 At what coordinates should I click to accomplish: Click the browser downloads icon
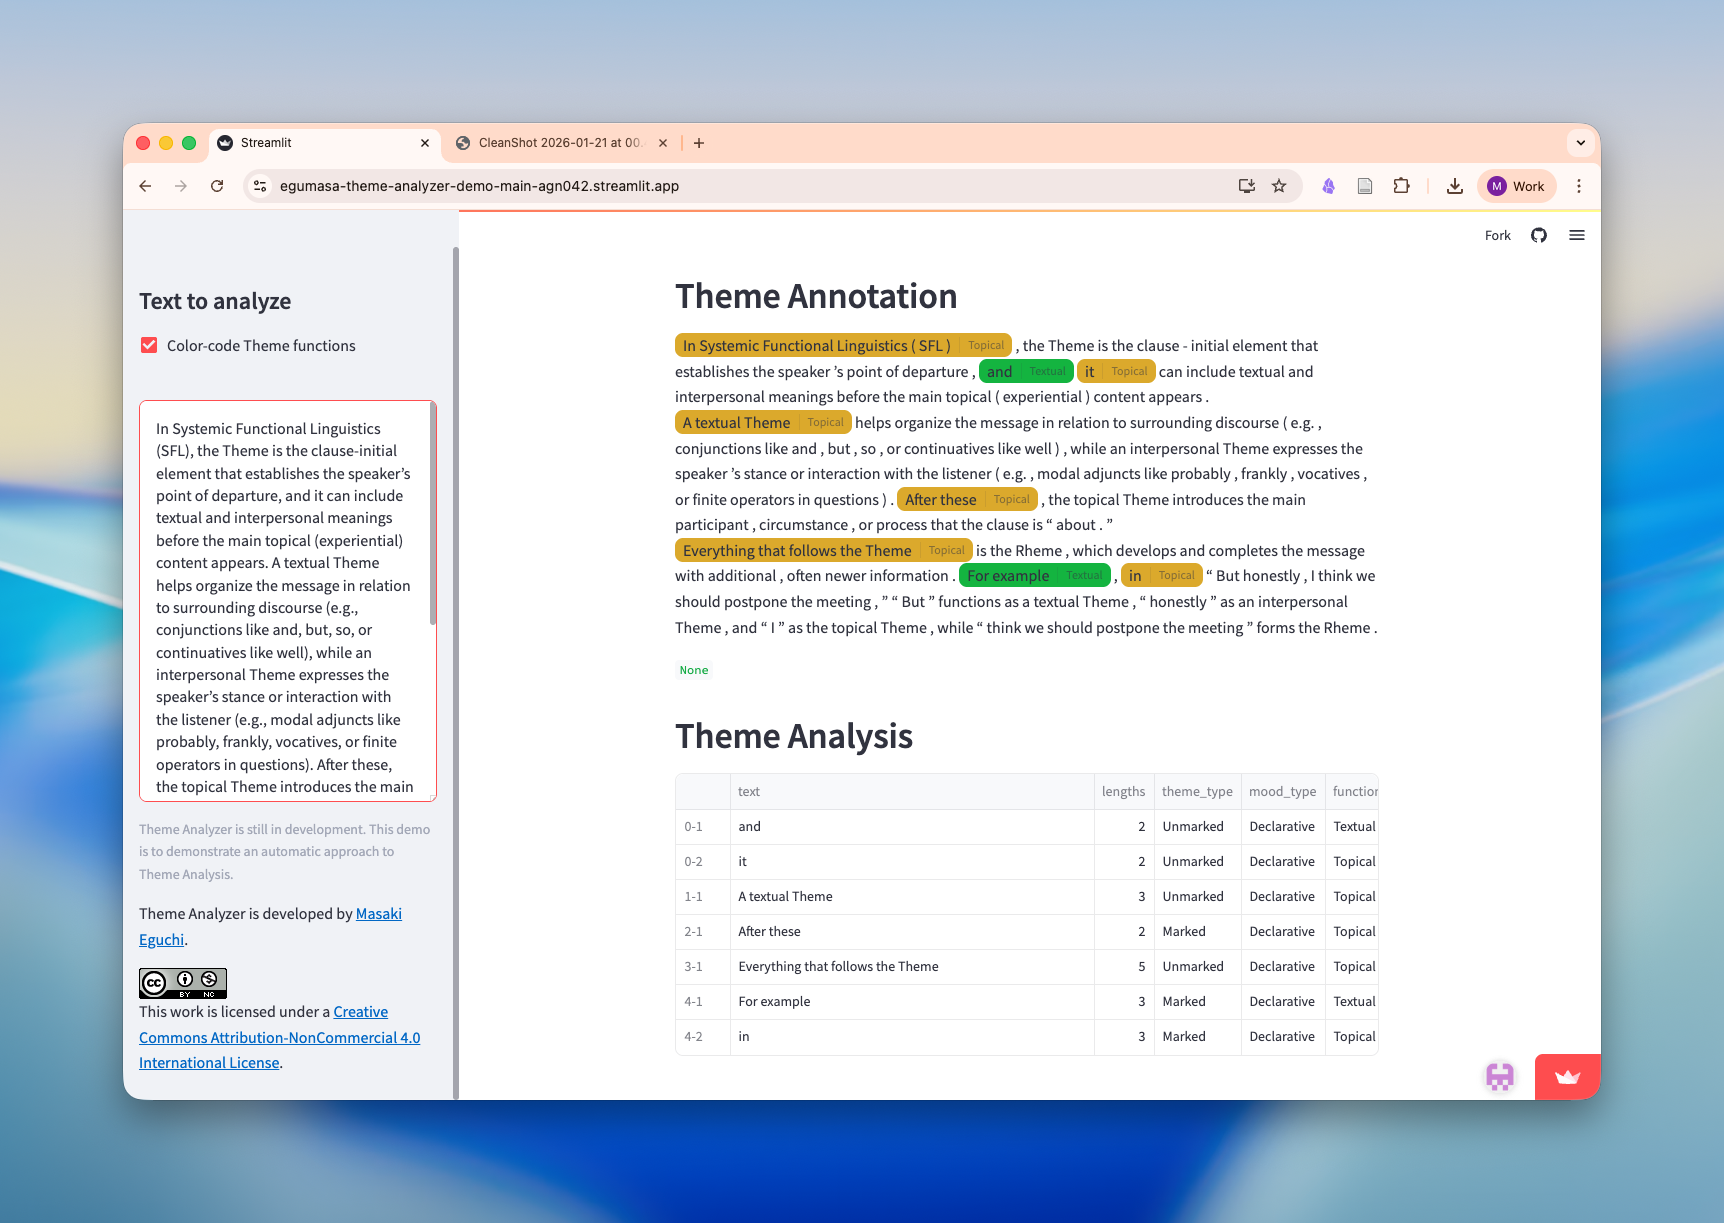coord(1455,186)
